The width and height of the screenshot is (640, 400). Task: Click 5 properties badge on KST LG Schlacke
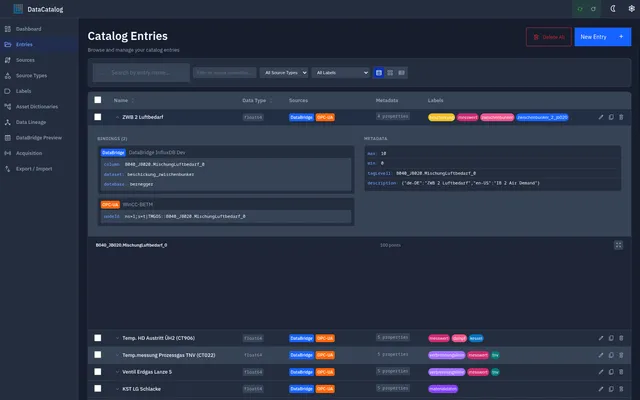coord(393,388)
